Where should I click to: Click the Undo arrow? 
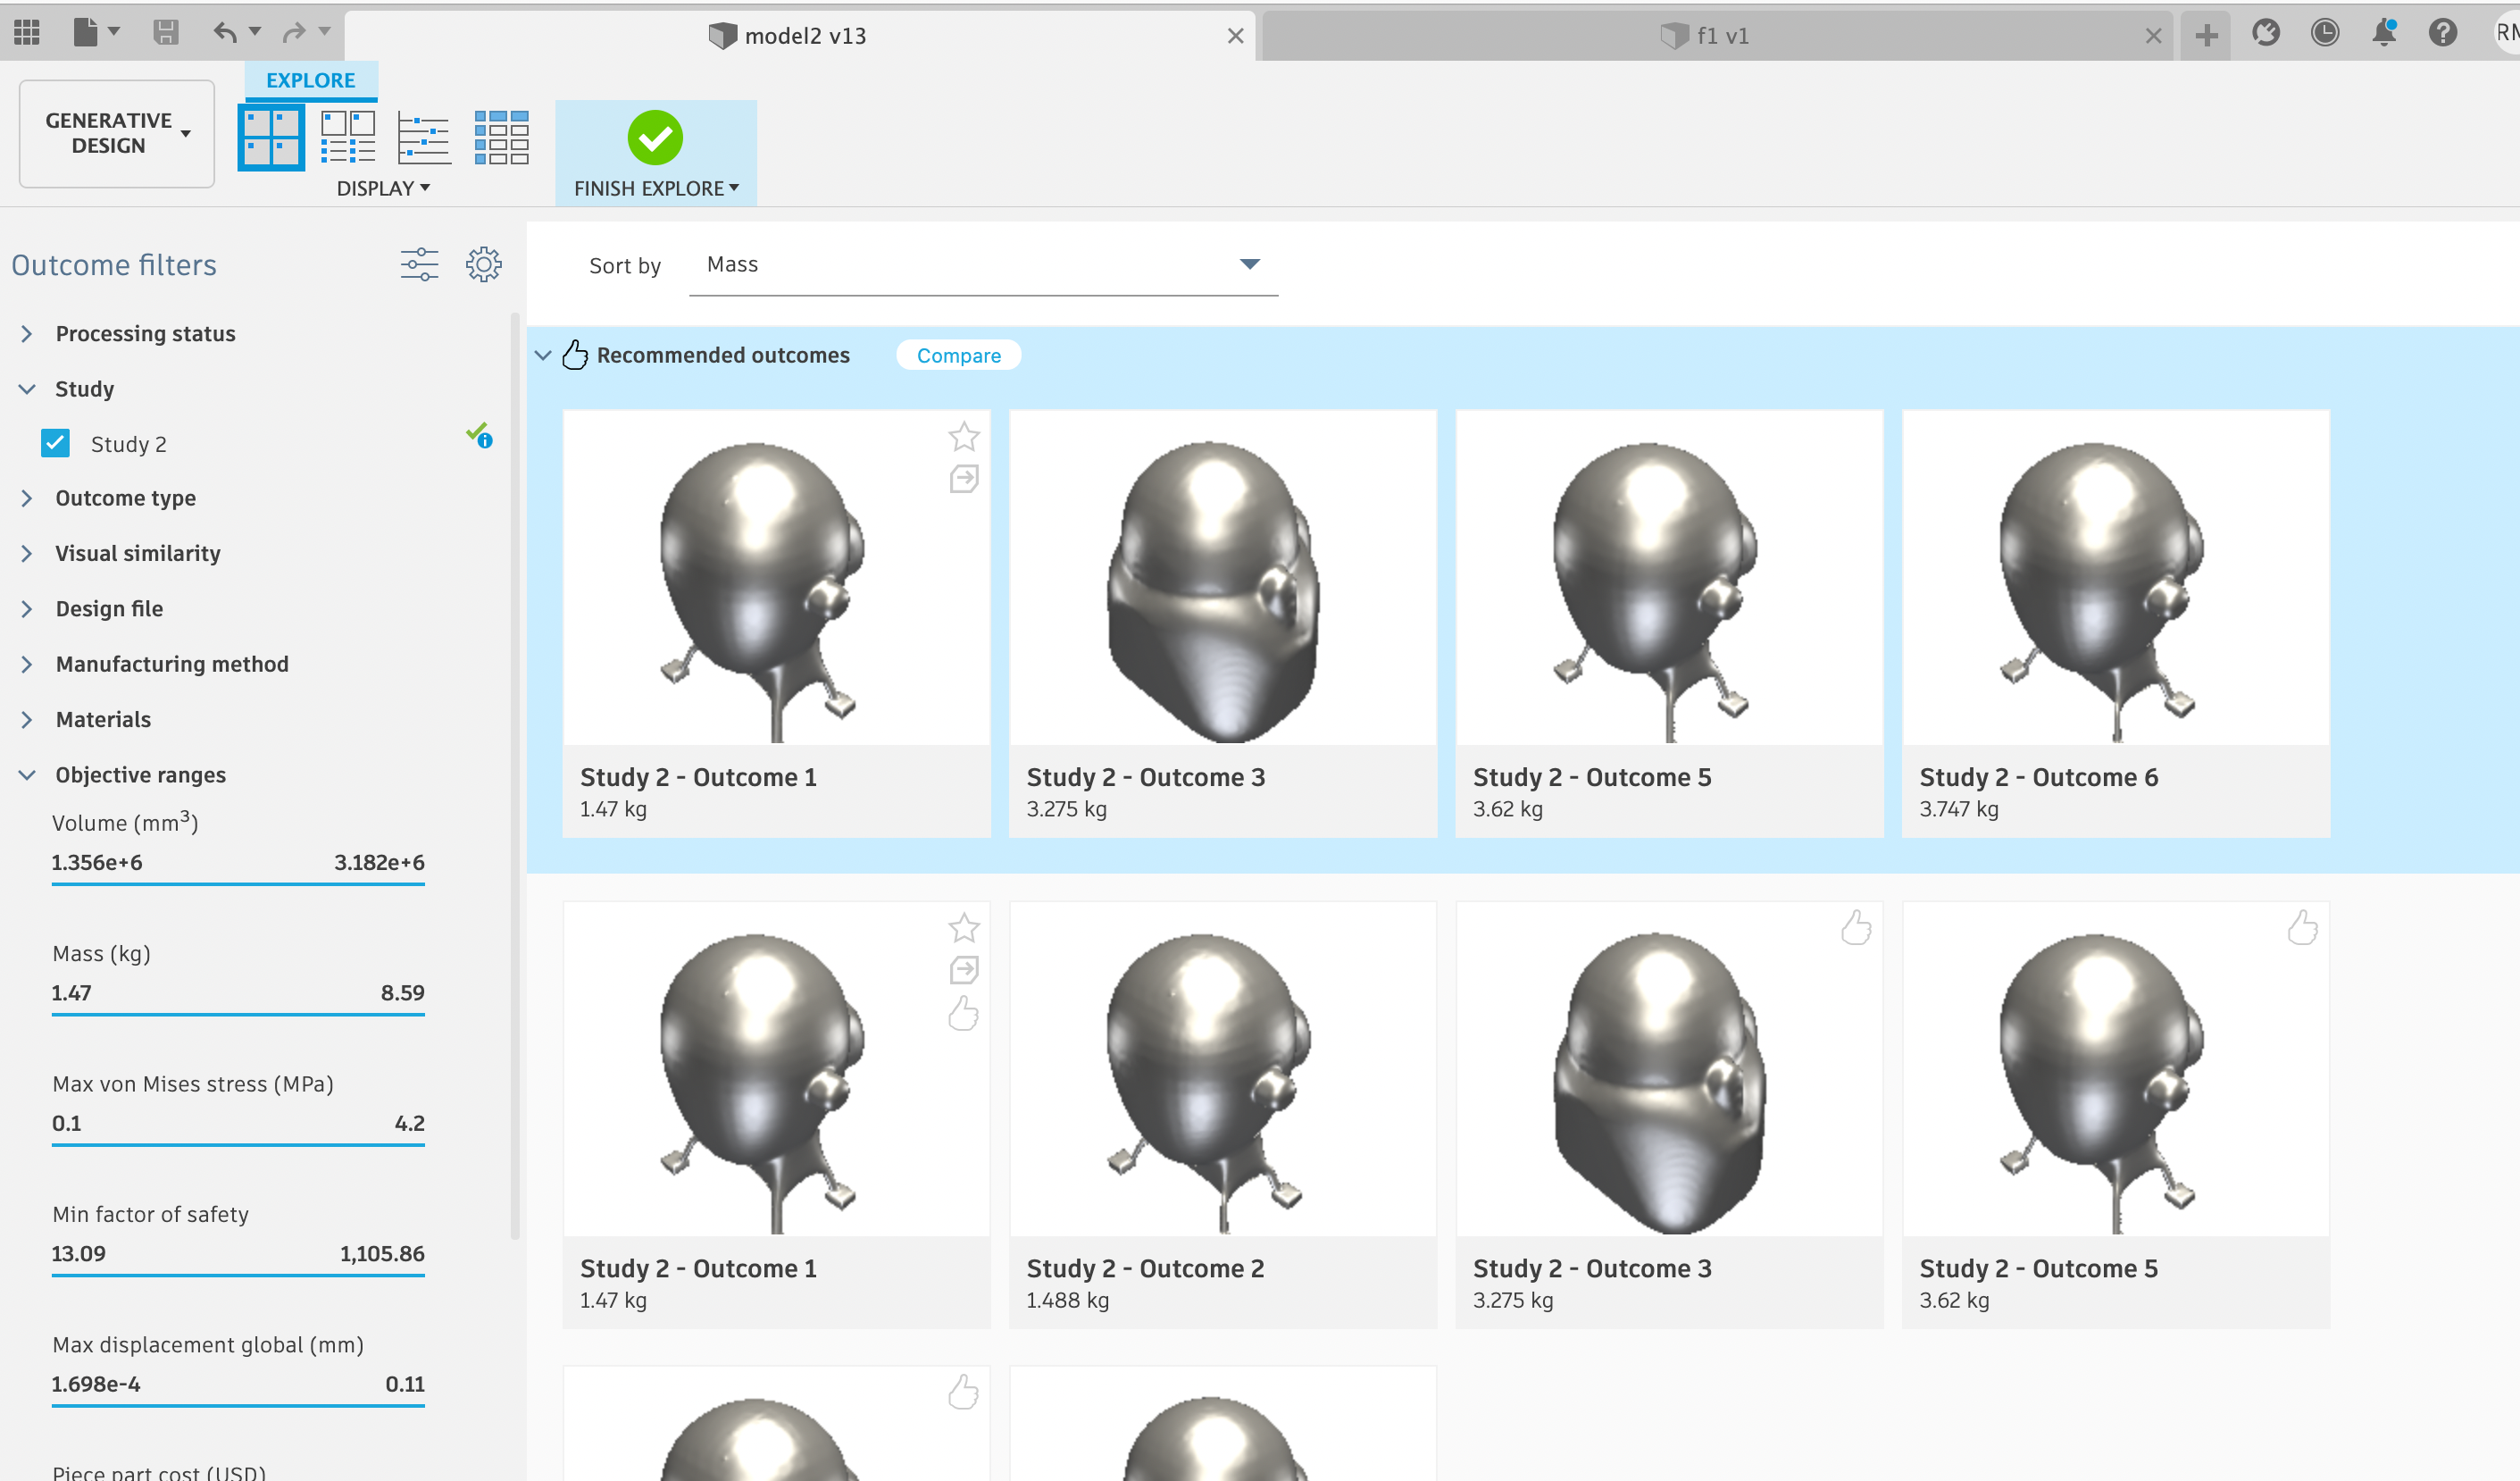[x=226, y=33]
